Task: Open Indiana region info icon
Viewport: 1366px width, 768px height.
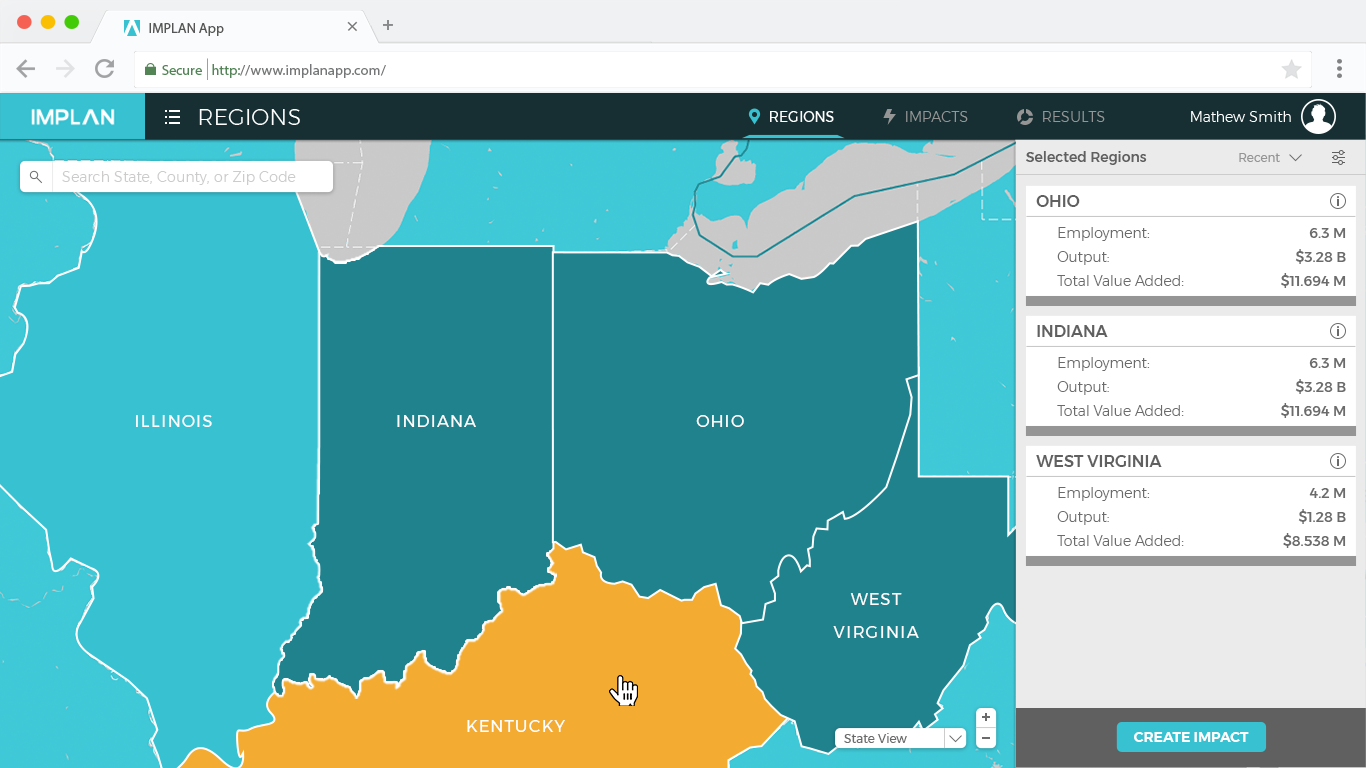Action: (x=1338, y=331)
